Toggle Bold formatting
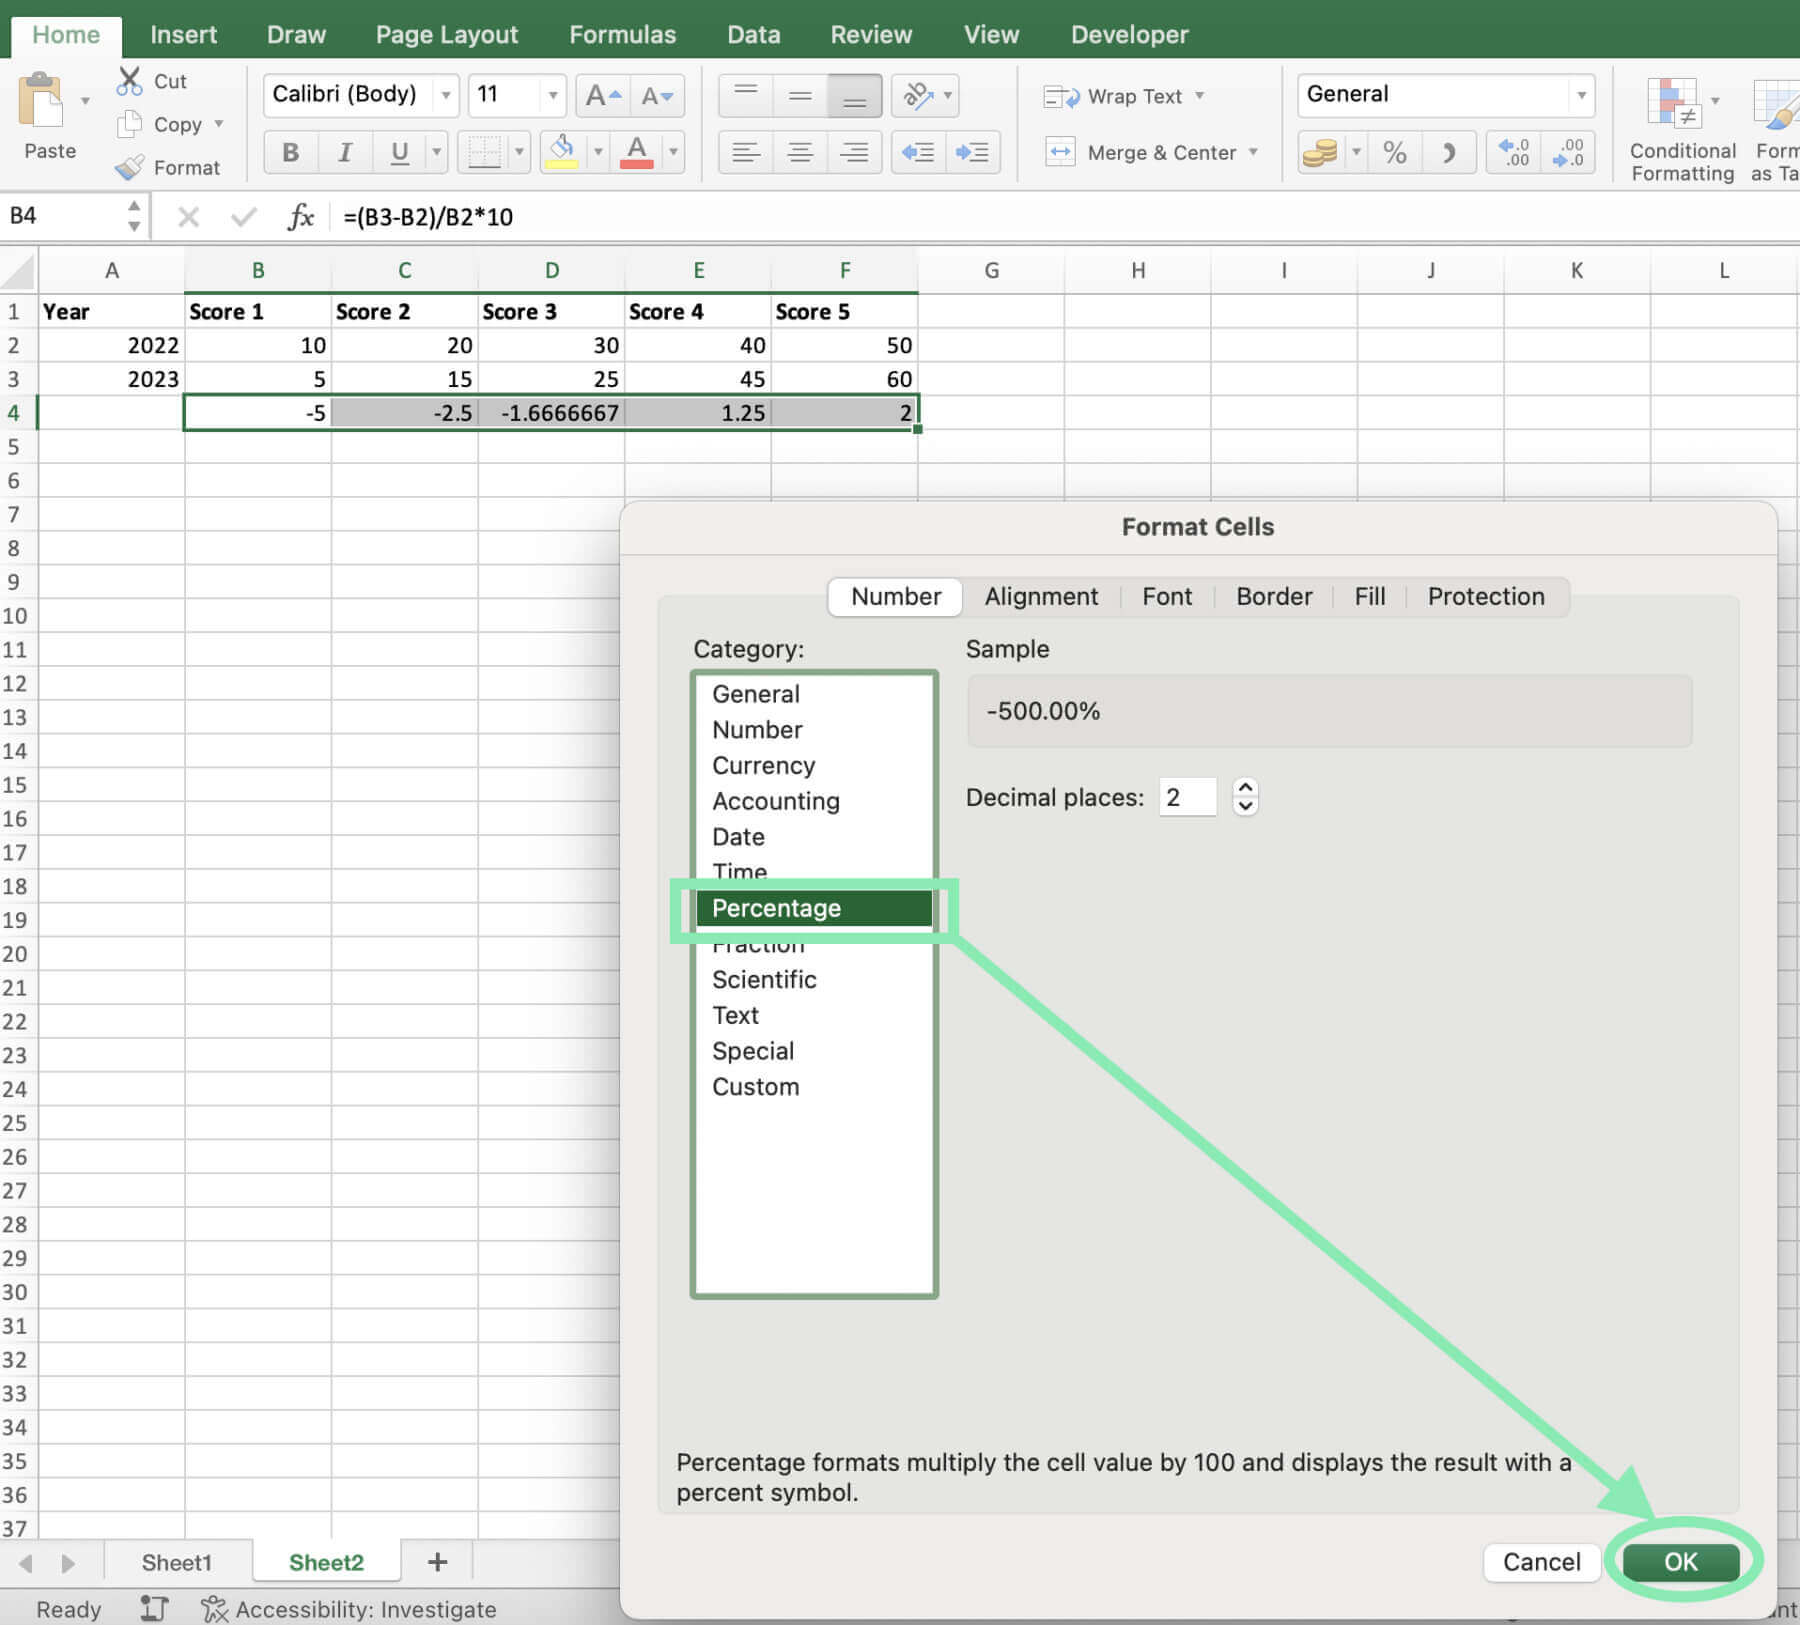Image resolution: width=1800 pixels, height=1625 pixels. coord(291,152)
